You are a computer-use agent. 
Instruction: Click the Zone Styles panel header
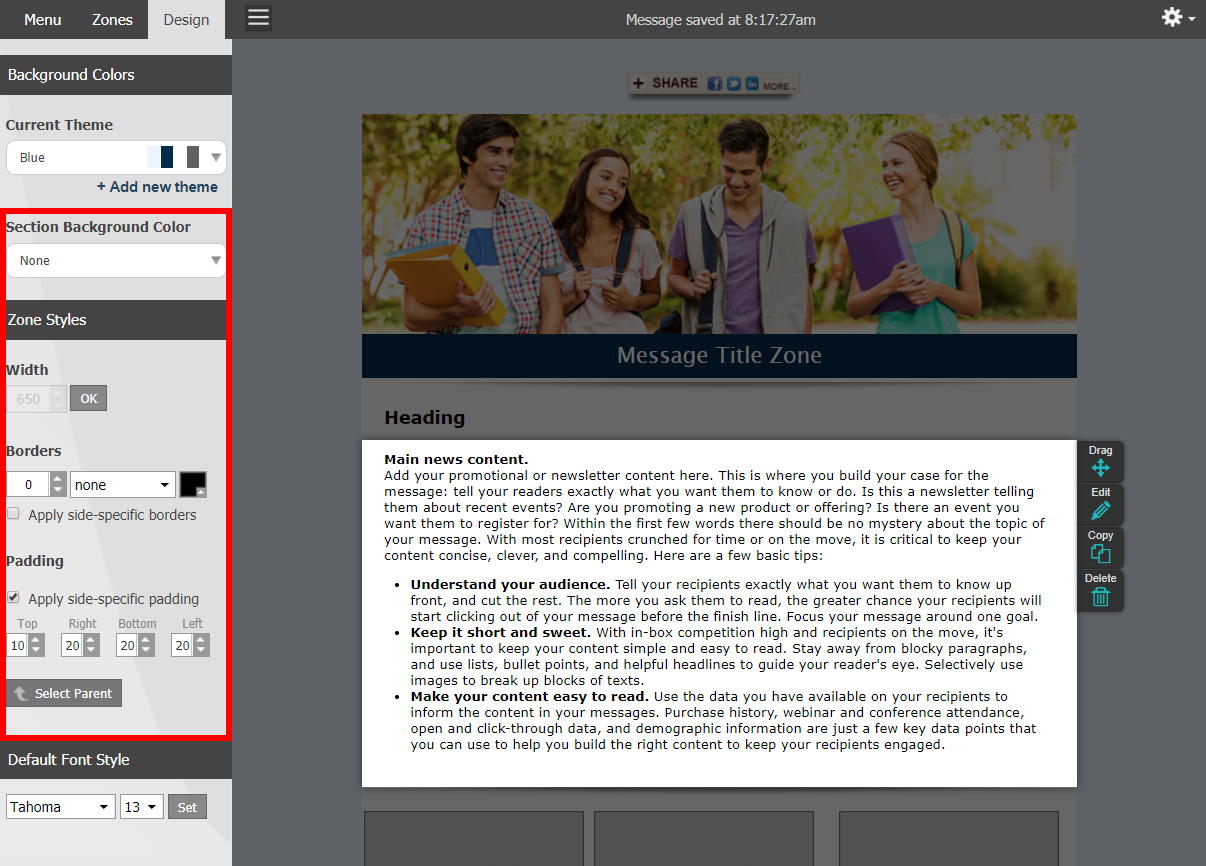click(x=116, y=320)
